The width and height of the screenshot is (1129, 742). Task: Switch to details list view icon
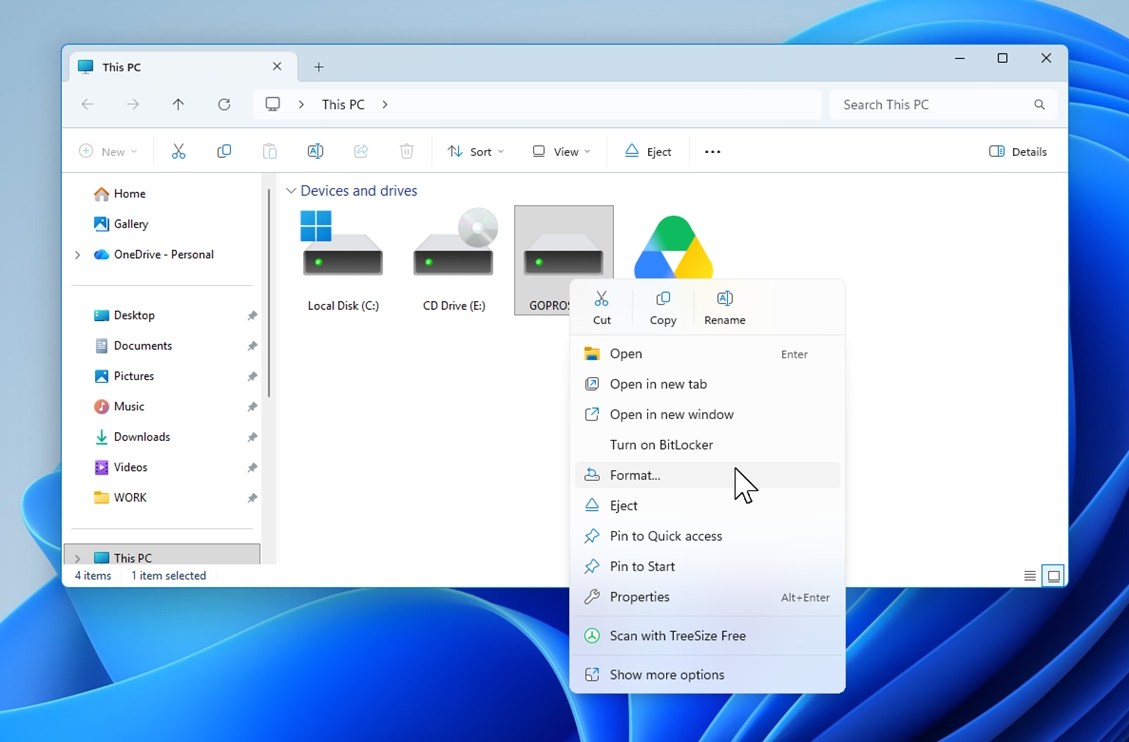(1030, 576)
